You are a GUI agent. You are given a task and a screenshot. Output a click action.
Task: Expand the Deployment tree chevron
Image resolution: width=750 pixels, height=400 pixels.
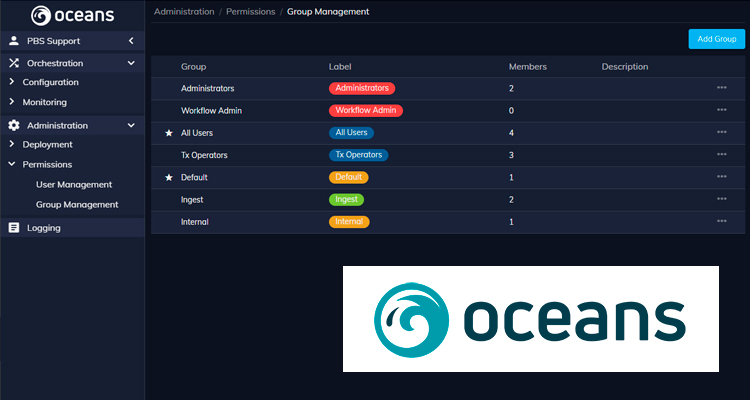12,144
